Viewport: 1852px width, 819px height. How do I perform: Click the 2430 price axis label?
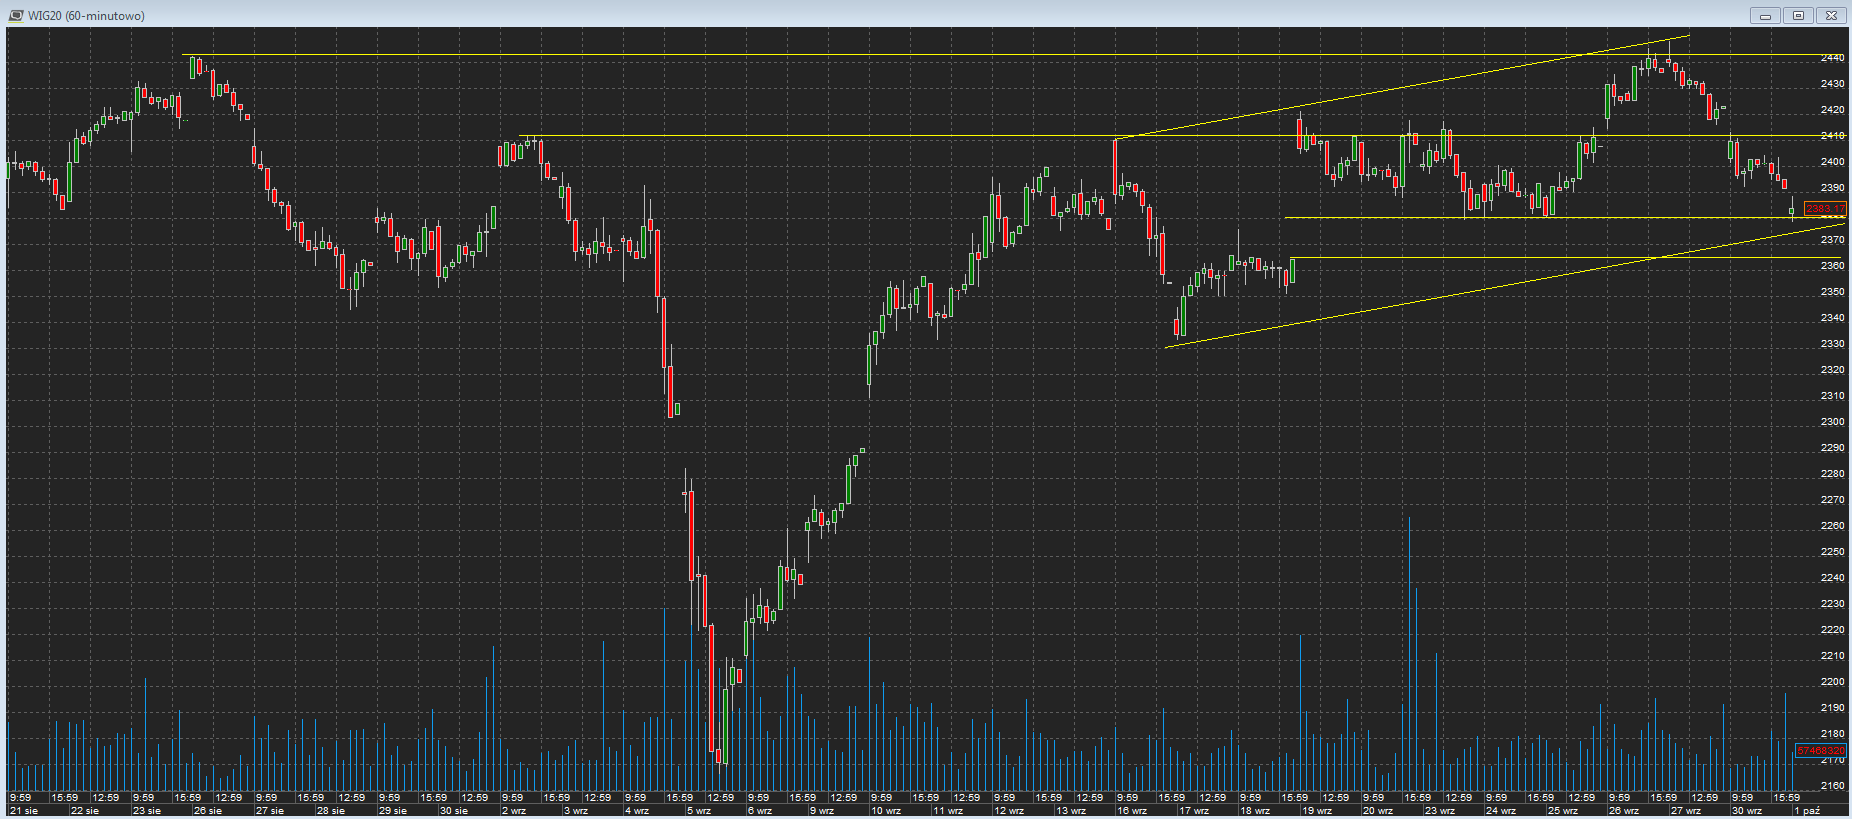[x=1833, y=84]
